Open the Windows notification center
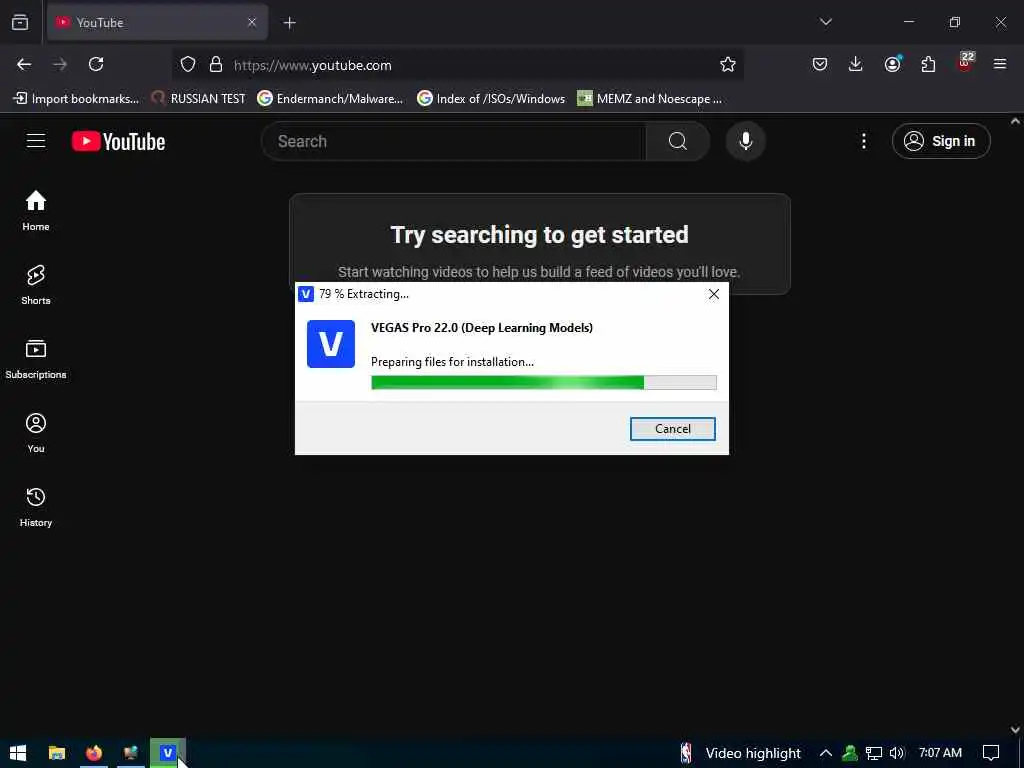The image size is (1024, 768). click(991, 753)
